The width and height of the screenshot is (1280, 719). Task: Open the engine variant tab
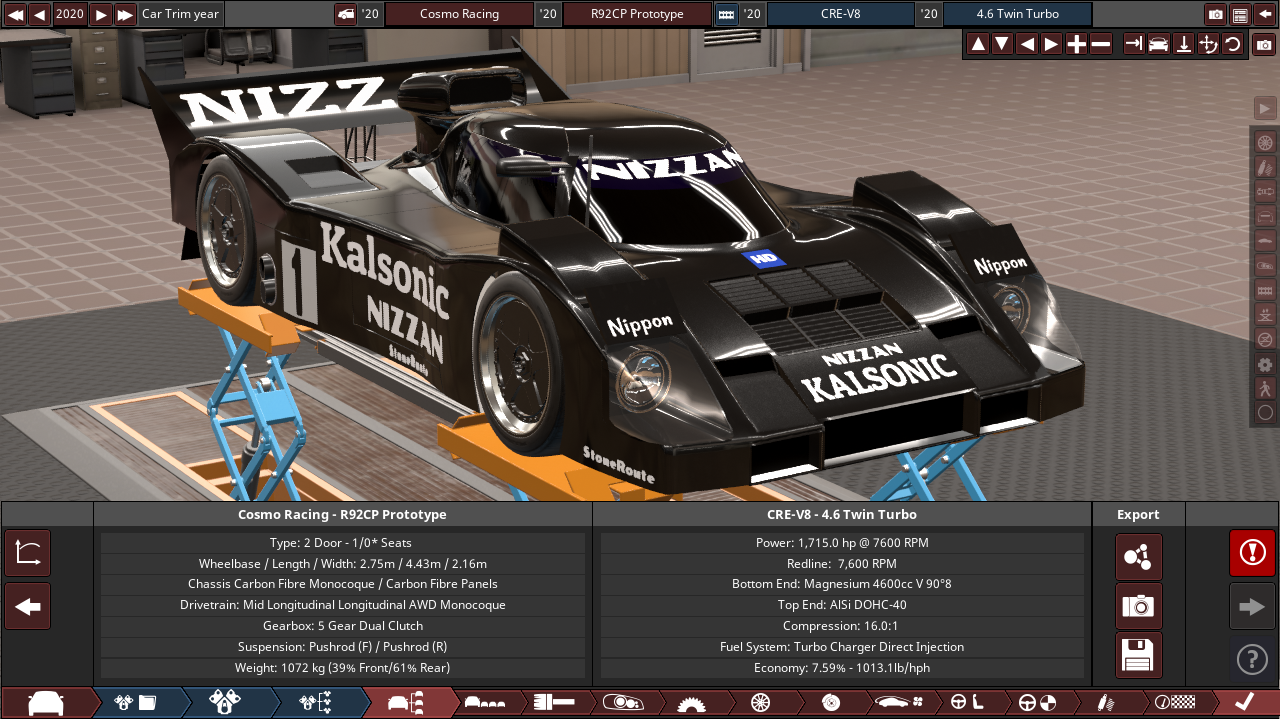(226, 702)
